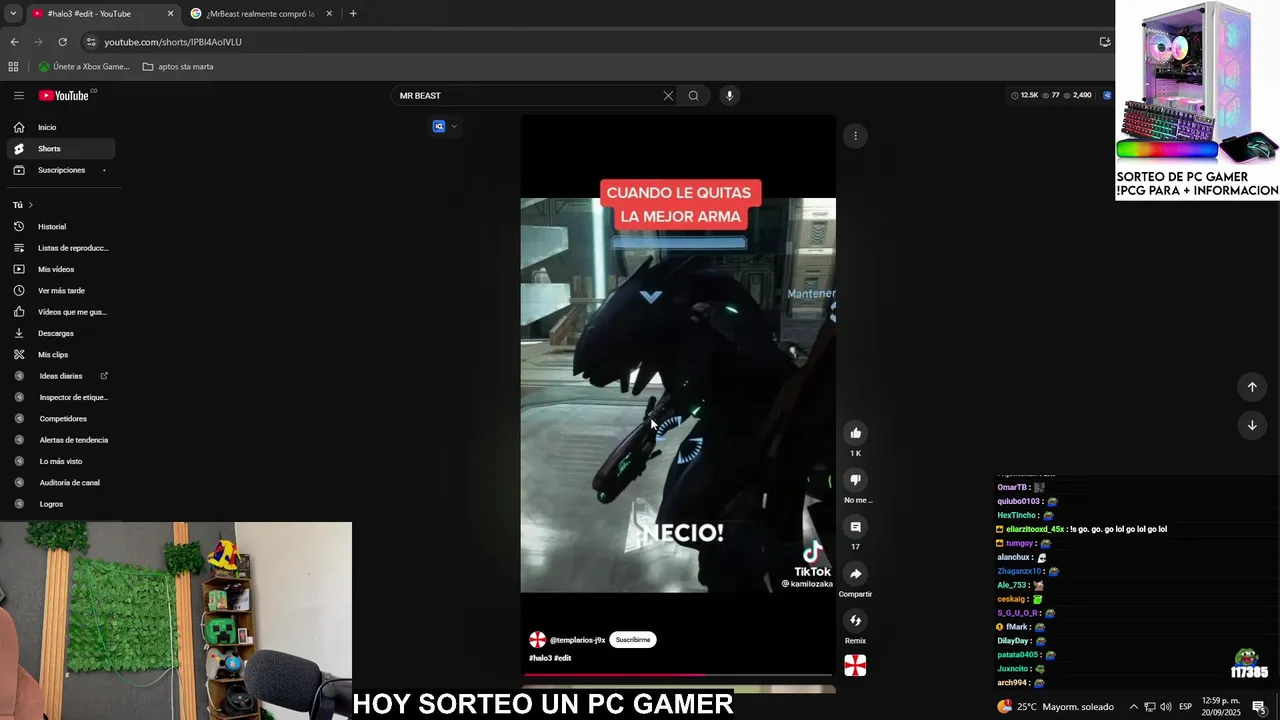Open Descargas in the sidebar

pyautogui.click(x=61, y=333)
